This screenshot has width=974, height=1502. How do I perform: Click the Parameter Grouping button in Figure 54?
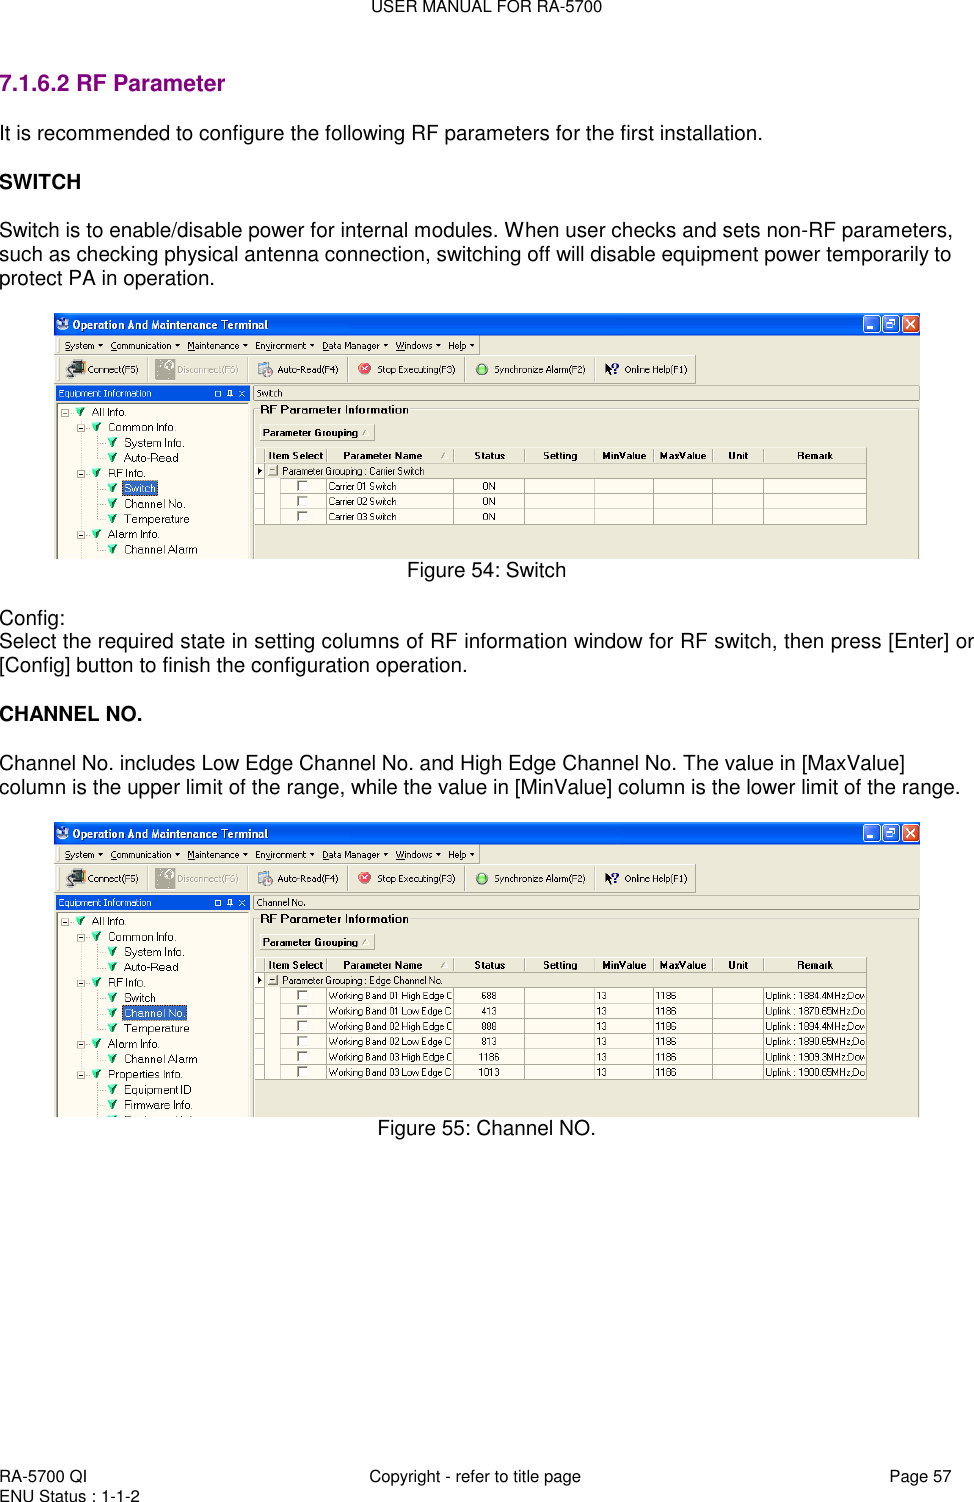[x=316, y=433]
